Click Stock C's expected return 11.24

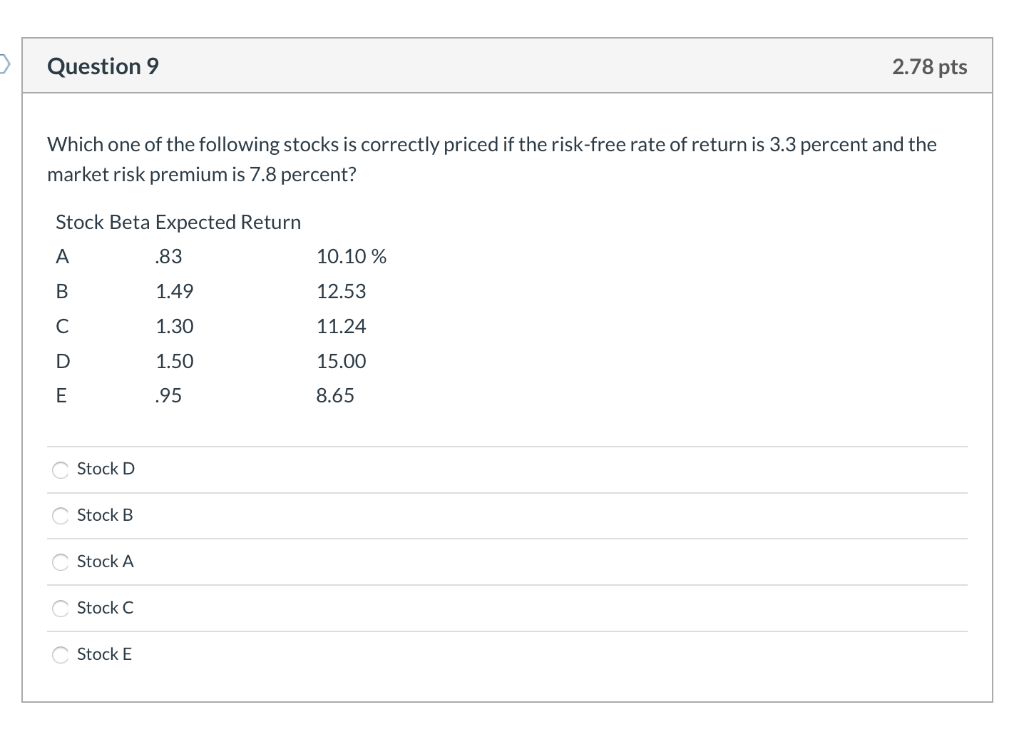(341, 326)
